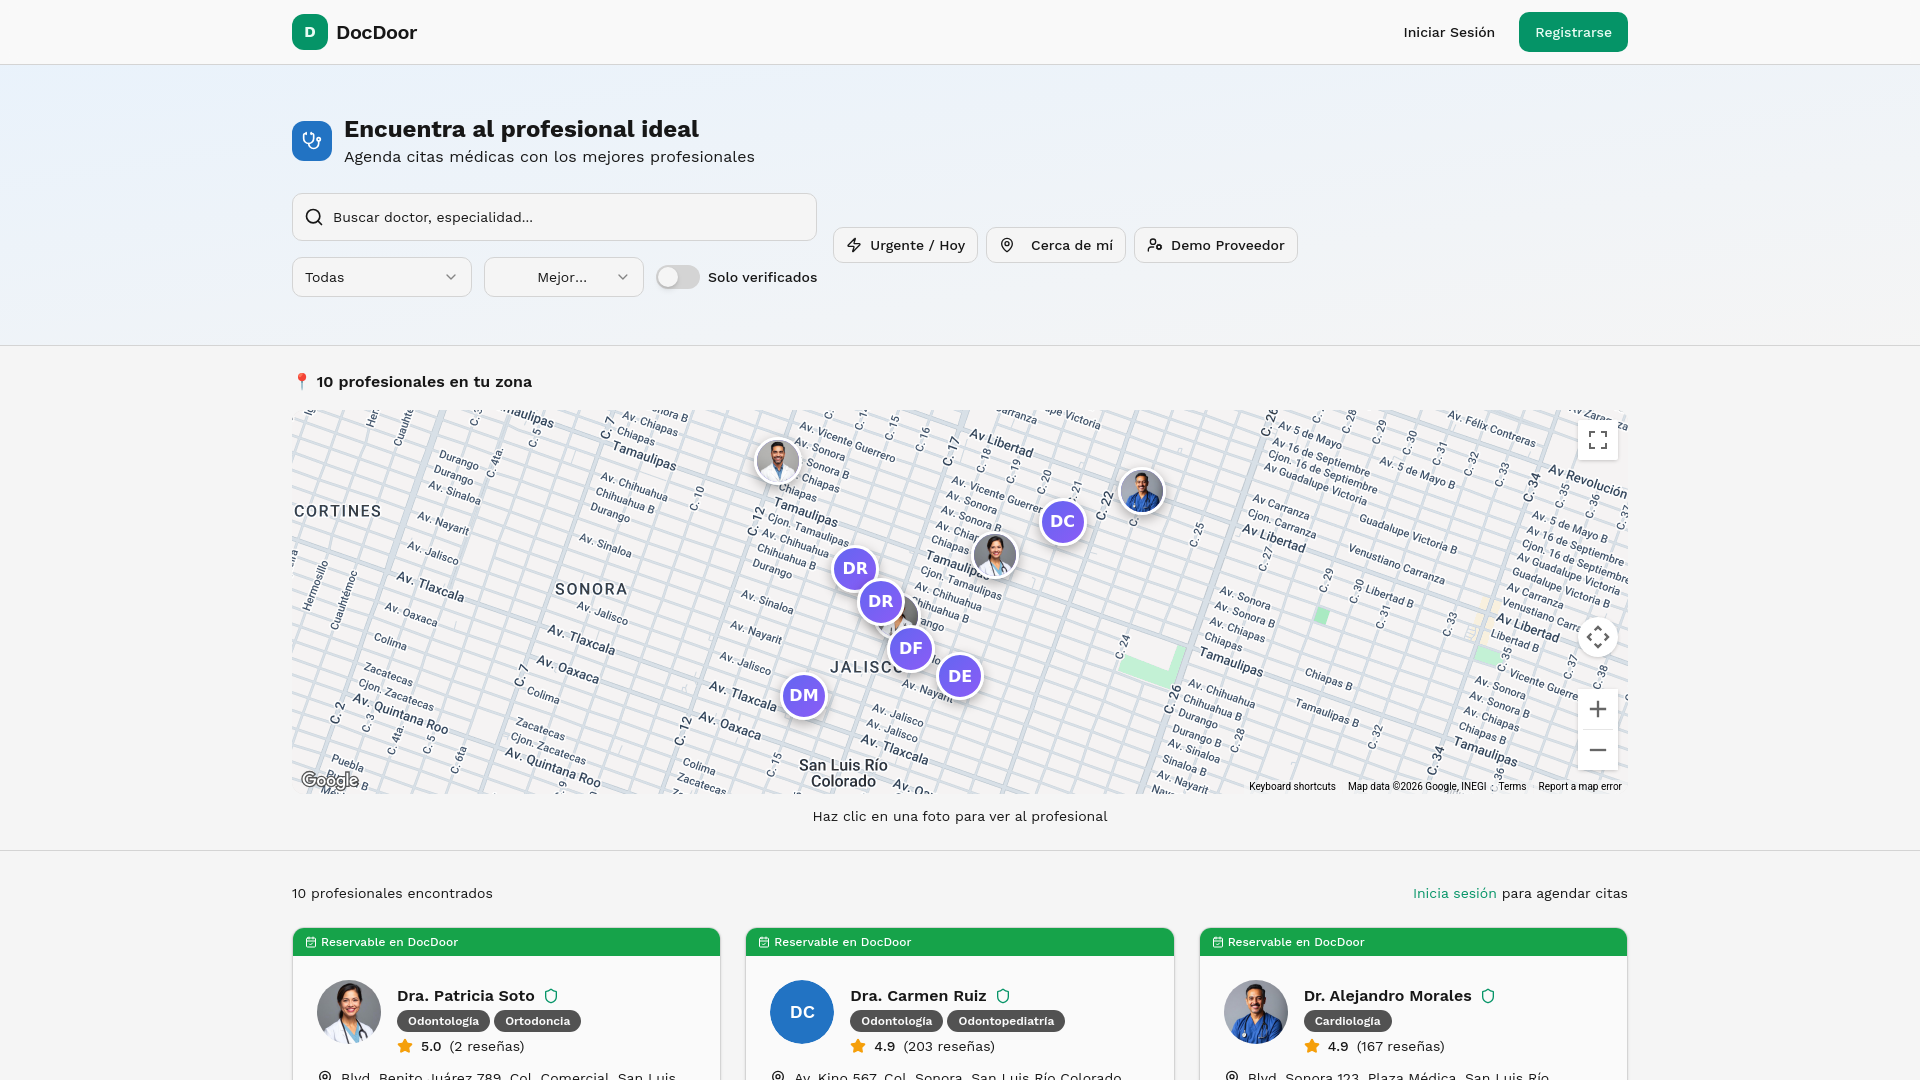Click the doctor photo marker at the map's top center
This screenshot has width=1920, height=1080.
pos(778,461)
